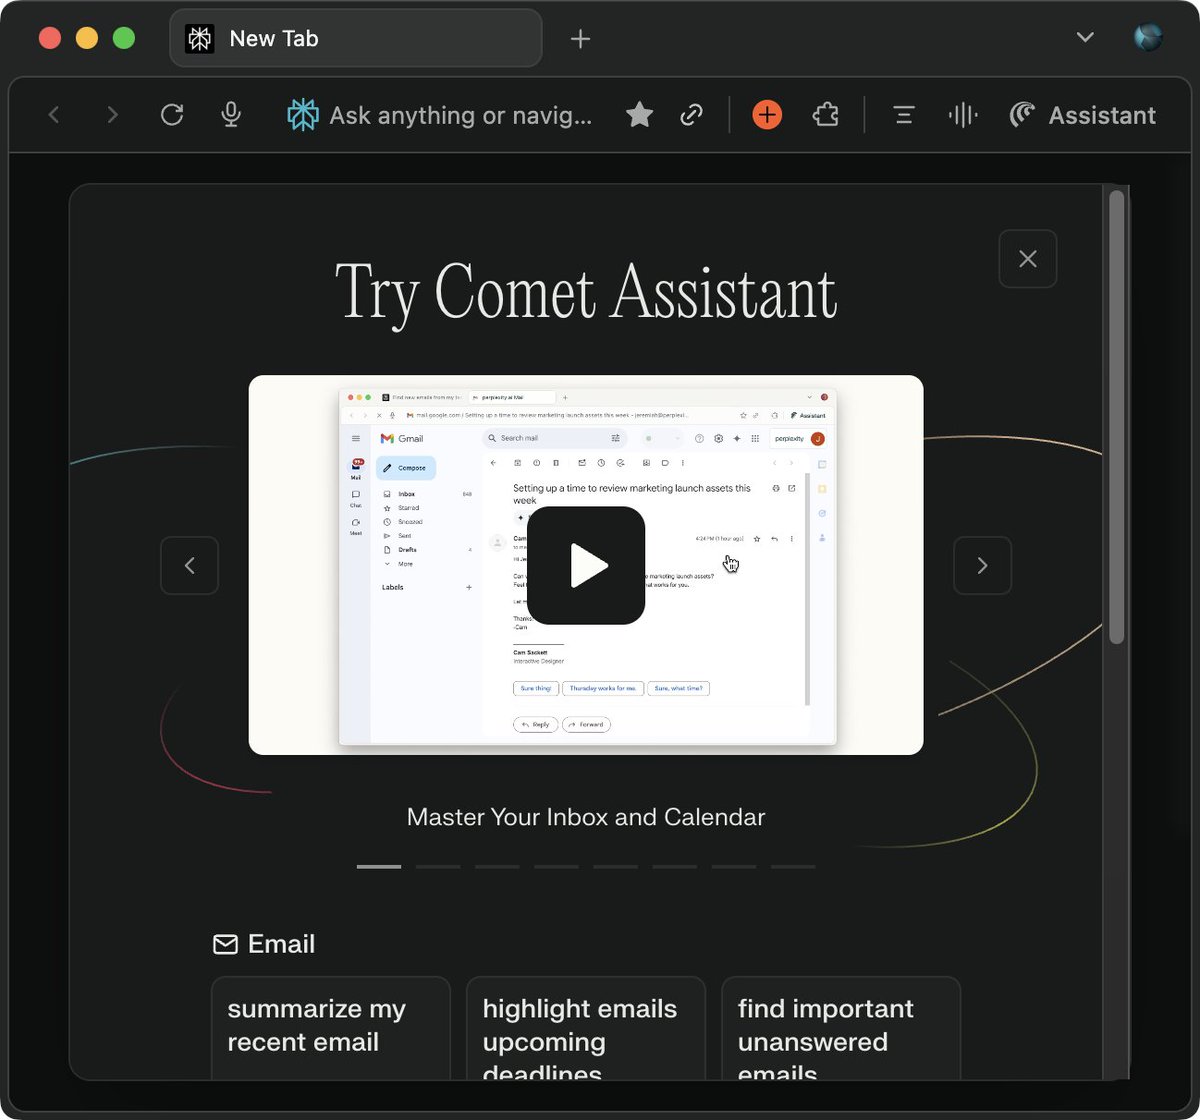Select the fourth carousel indicator dash
The height and width of the screenshot is (1120, 1200).
pyautogui.click(x=556, y=866)
